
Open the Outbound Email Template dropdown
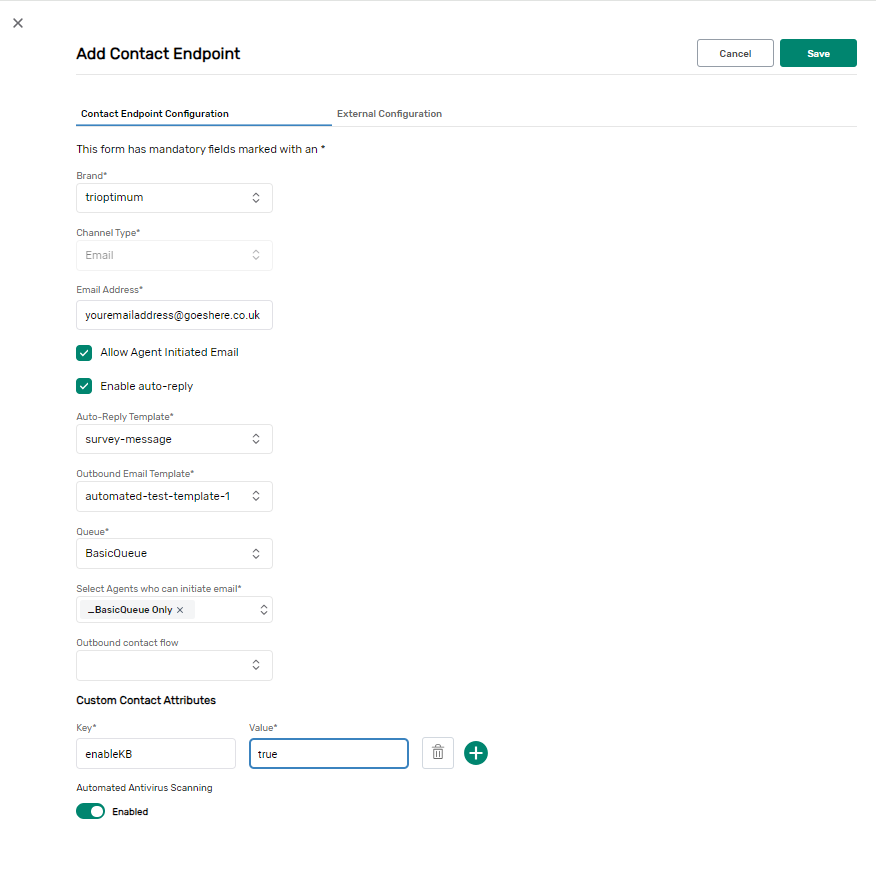click(x=174, y=496)
